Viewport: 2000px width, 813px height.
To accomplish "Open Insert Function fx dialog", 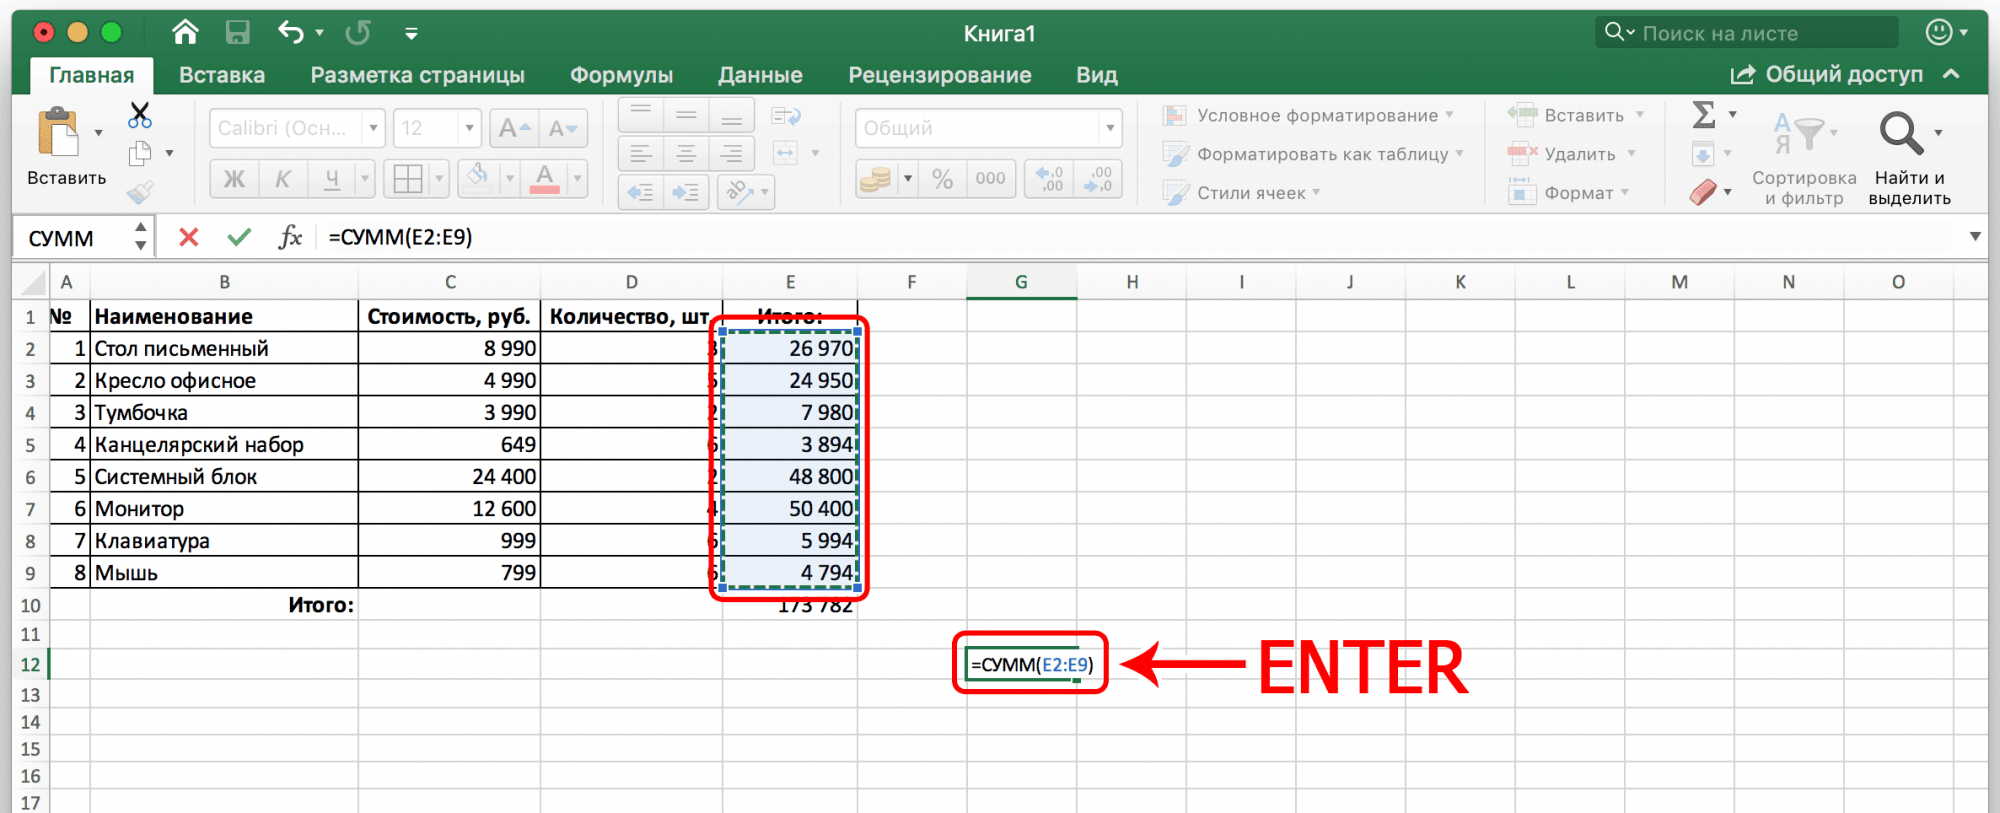I will (290, 237).
